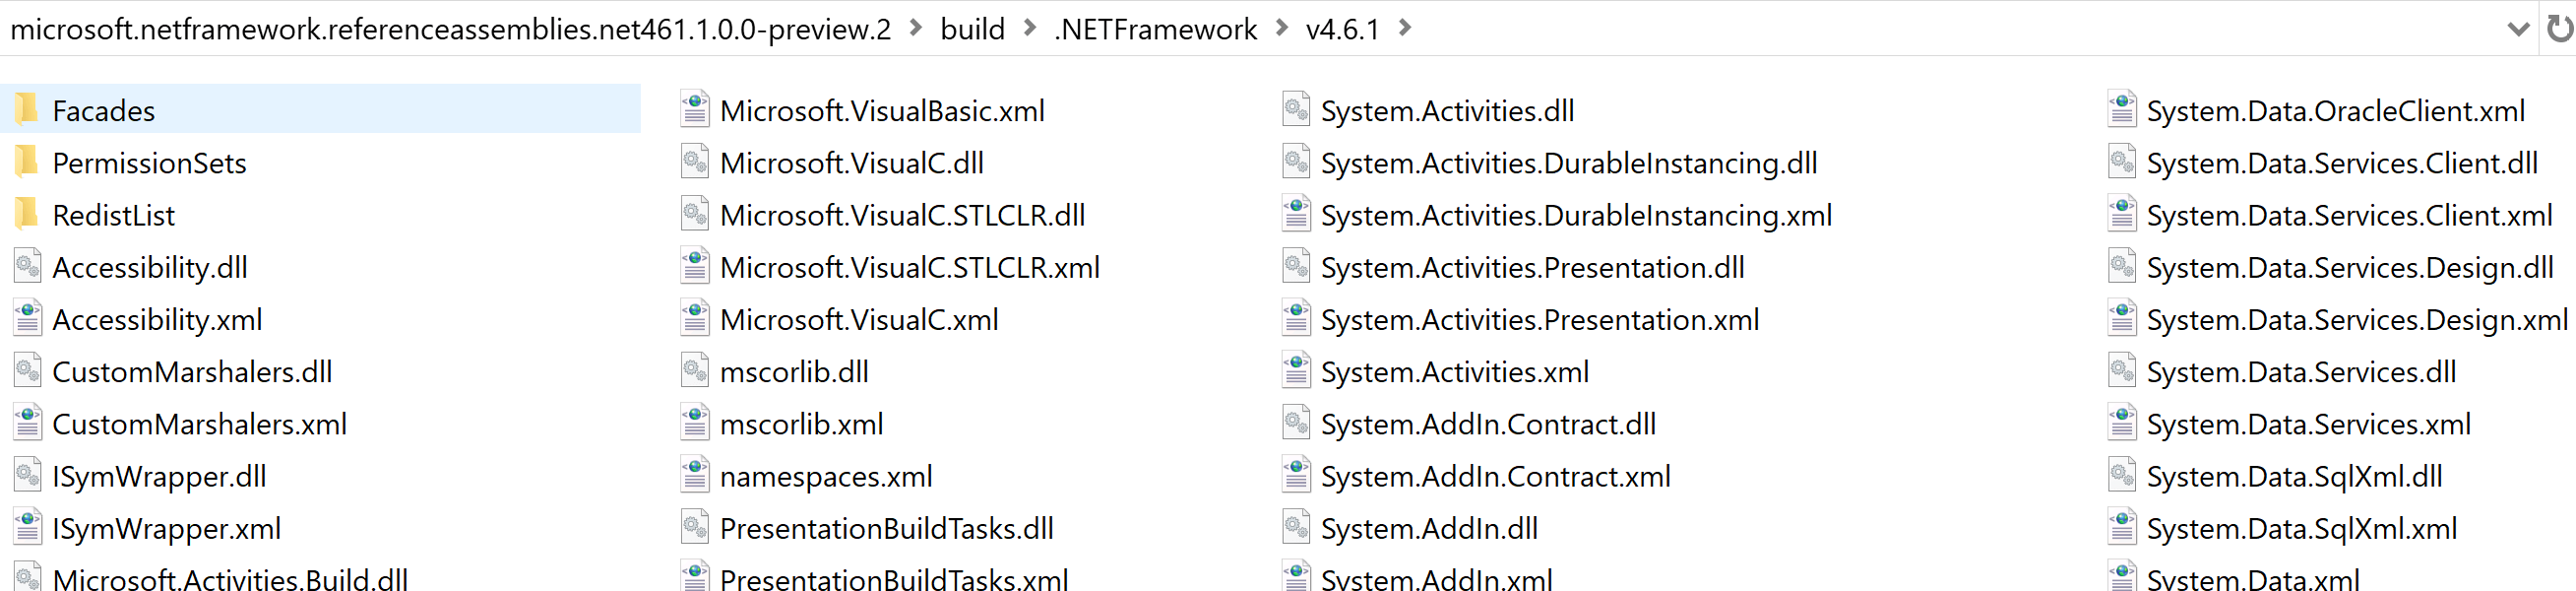Select System.Activities.DurableInstancing.dll file name
Viewport: 2576px width, 591px height.
1569,163
